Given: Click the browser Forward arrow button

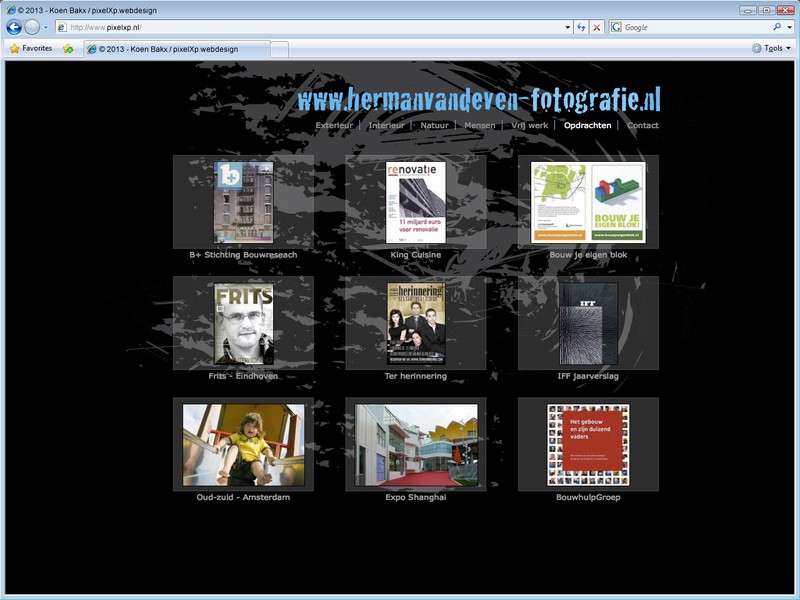Looking at the screenshot, I should pos(32,27).
